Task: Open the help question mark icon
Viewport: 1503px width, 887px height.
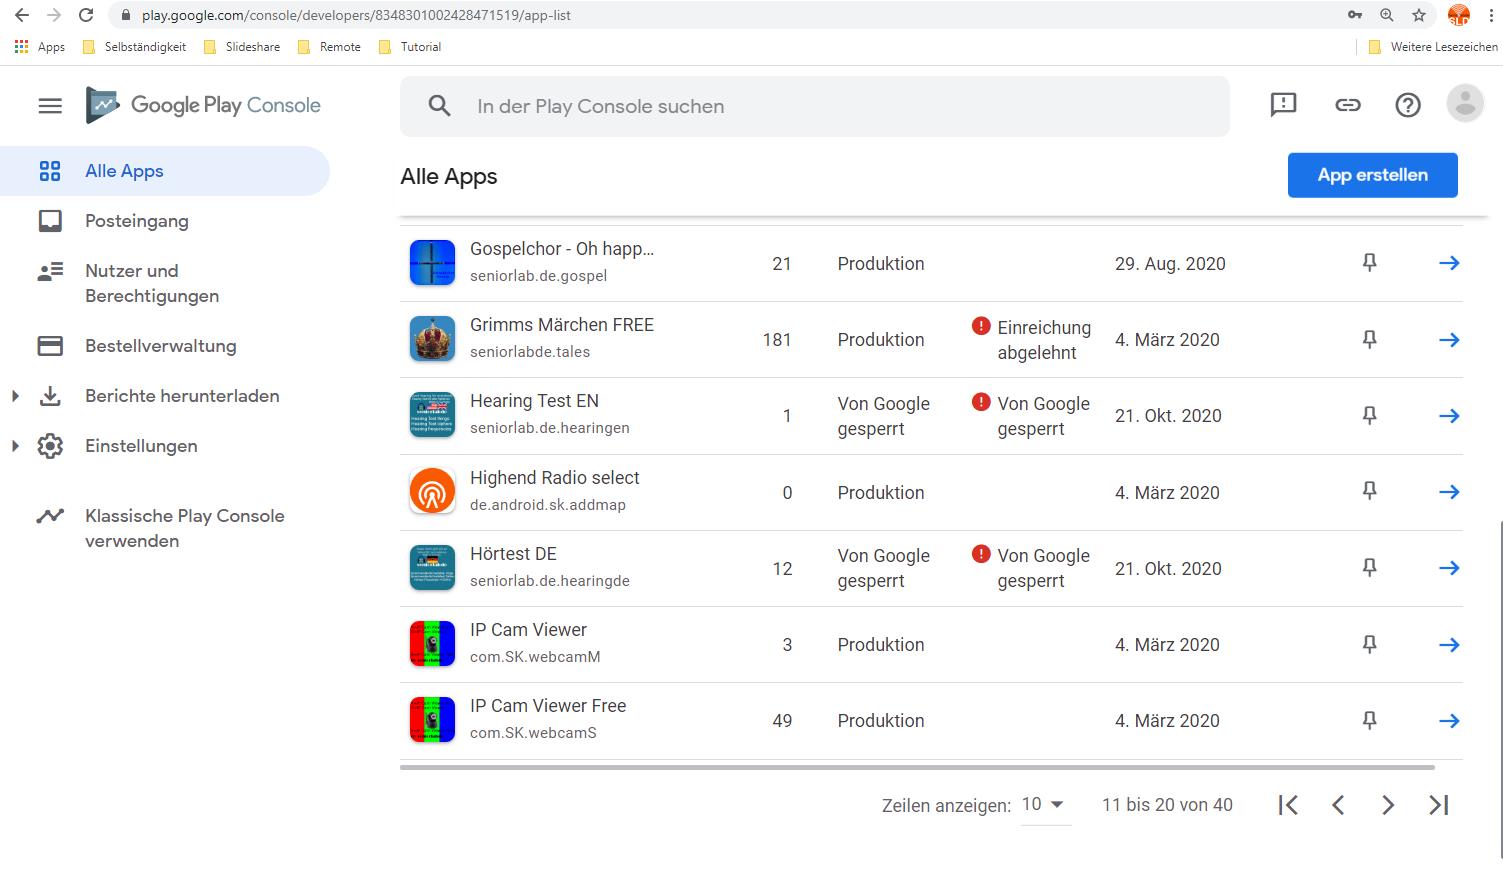Action: (1408, 105)
